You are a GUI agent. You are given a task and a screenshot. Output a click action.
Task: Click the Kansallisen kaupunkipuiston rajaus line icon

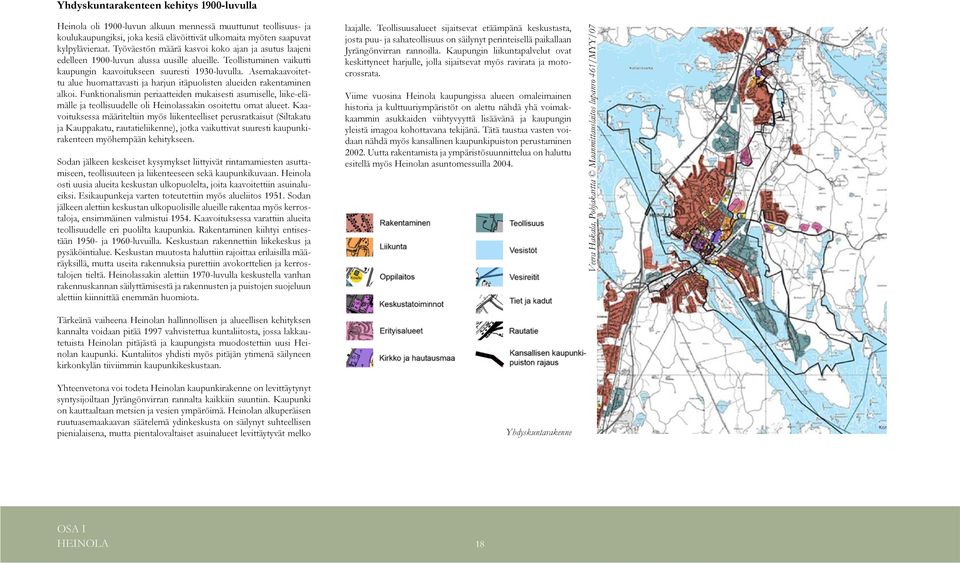pyautogui.click(x=490, y=358)
